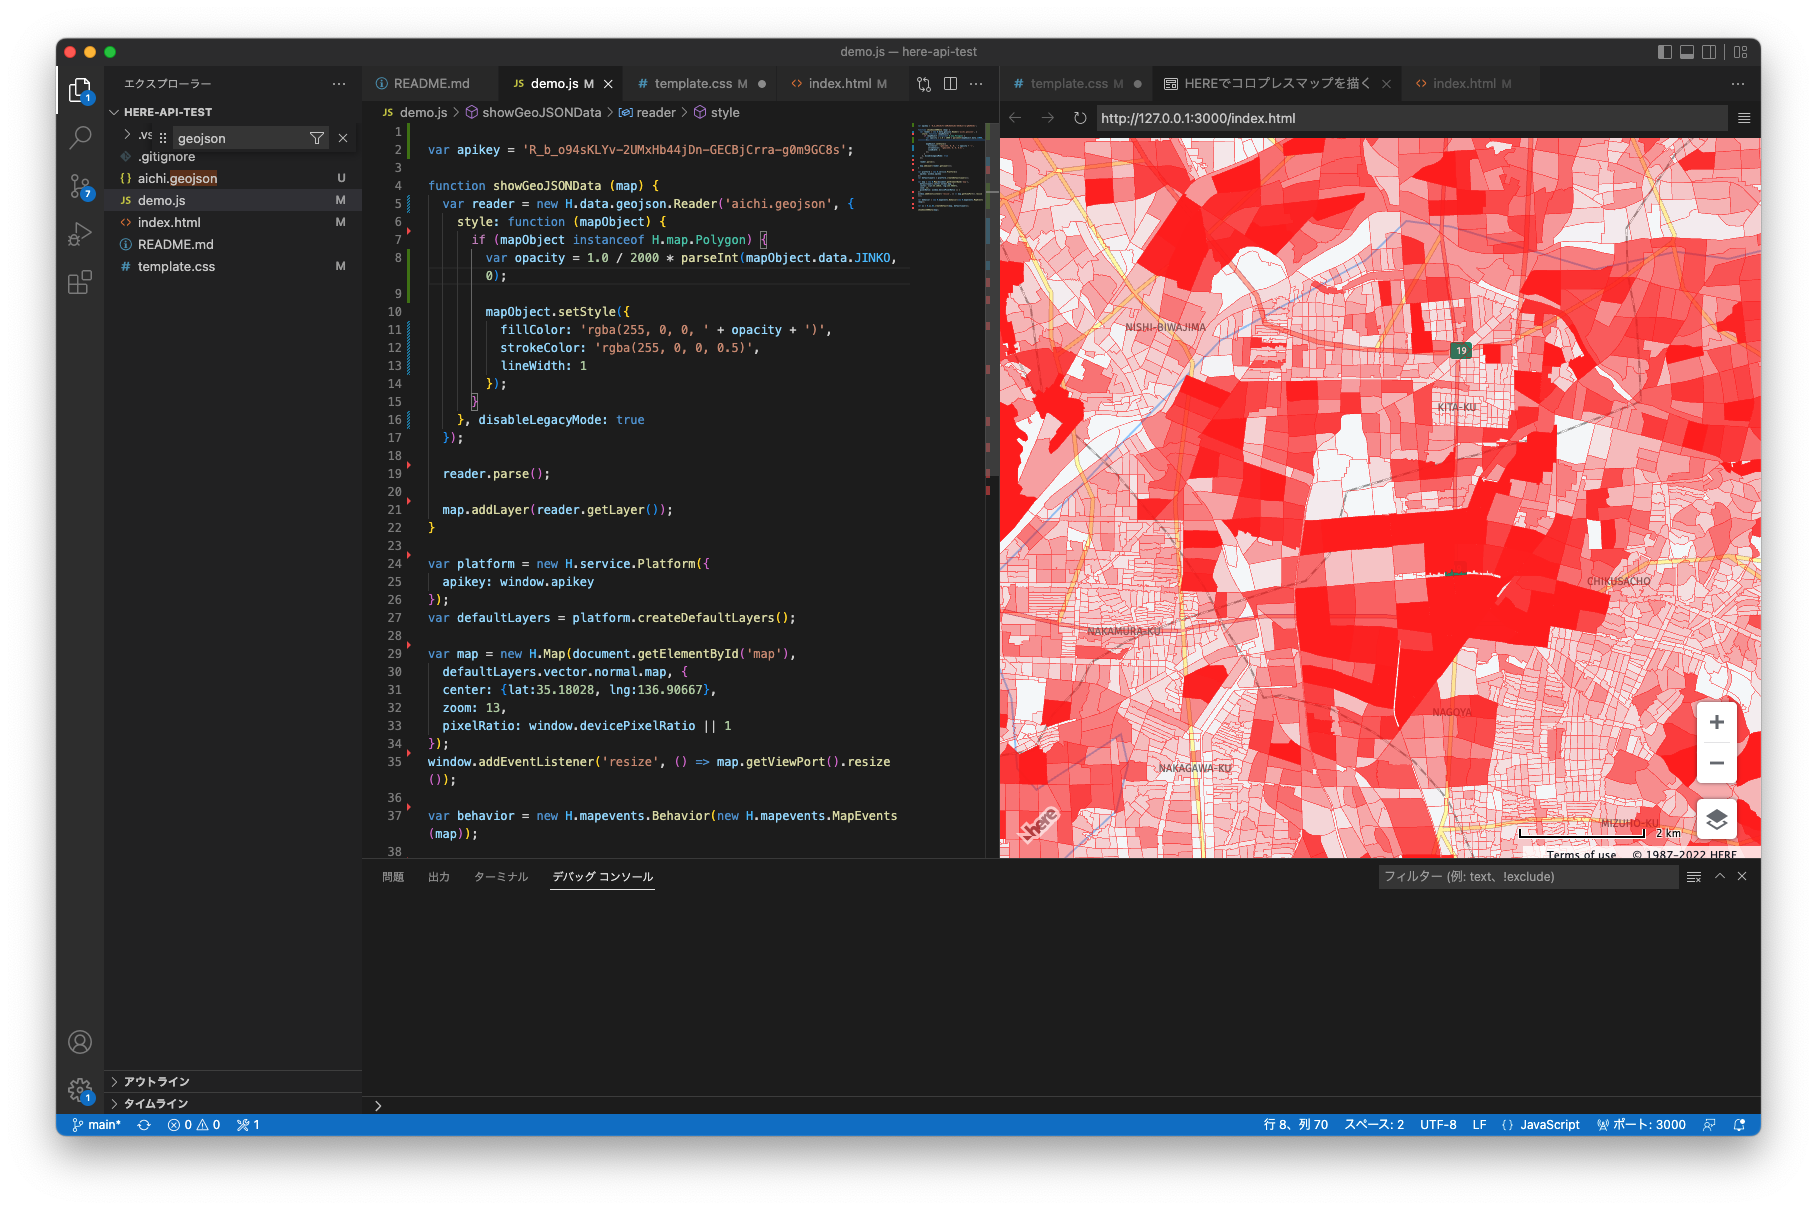Open the Source Control view
The width and height of the screenshot is (1817, 1210).
[x=80, y=186]
